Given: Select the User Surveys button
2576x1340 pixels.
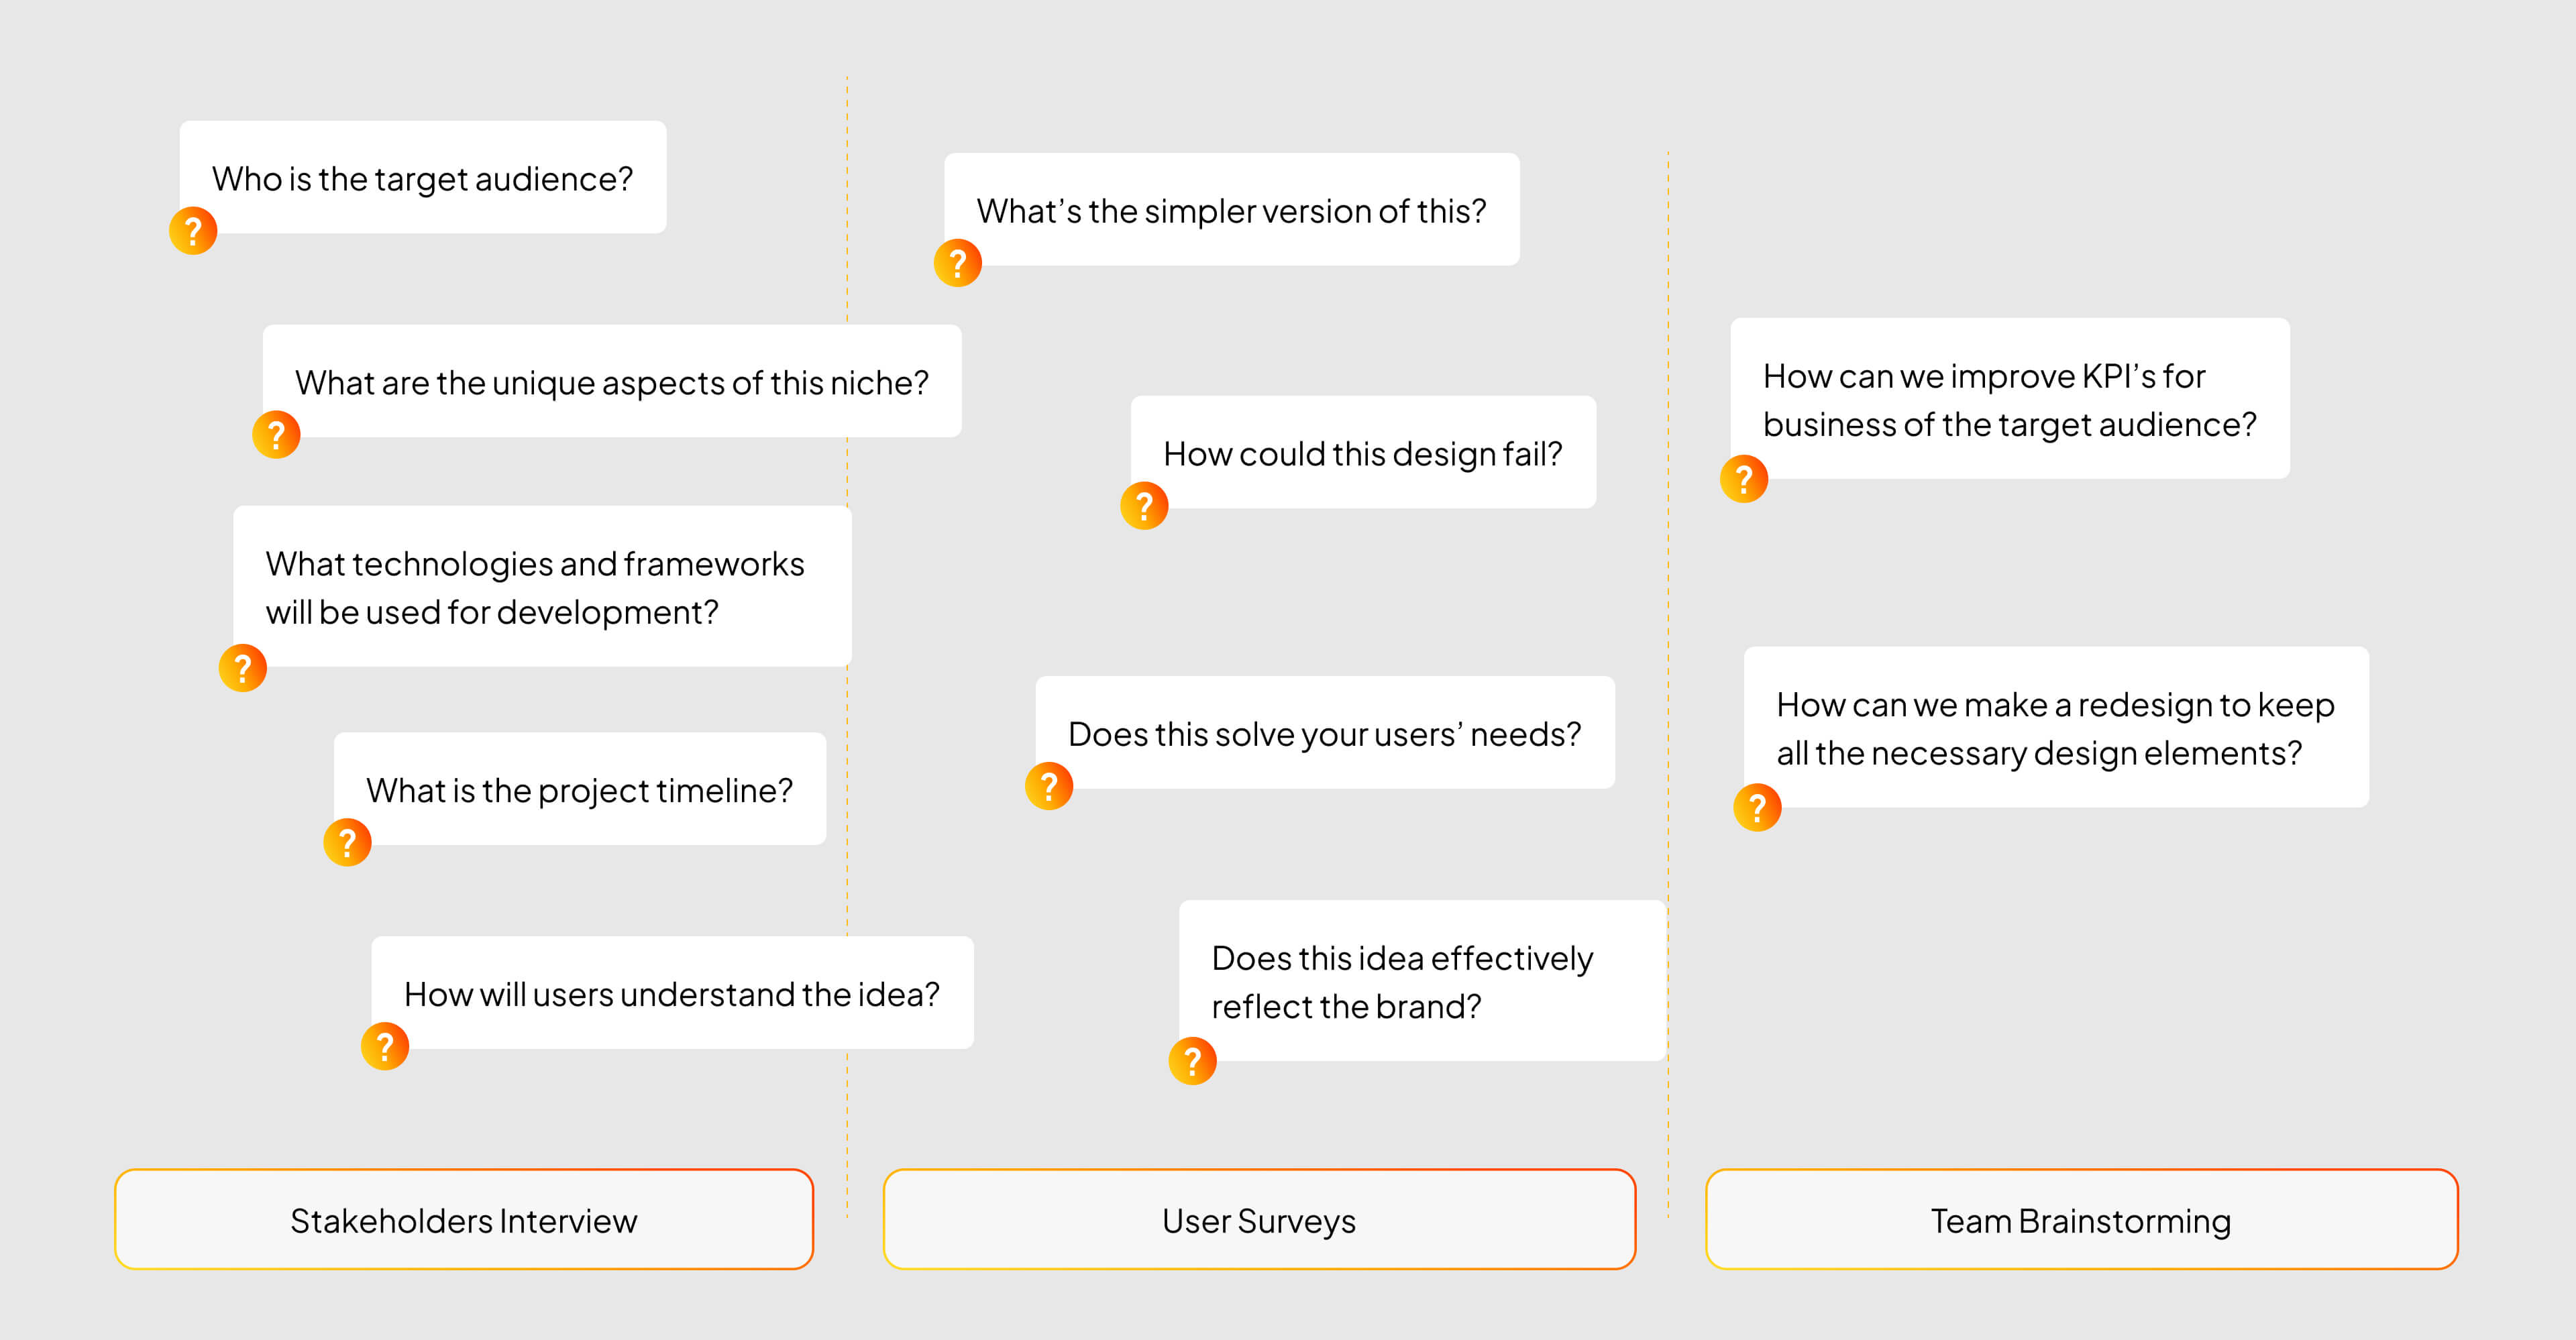Looking at the screenshot, I should (1259, 1220).
